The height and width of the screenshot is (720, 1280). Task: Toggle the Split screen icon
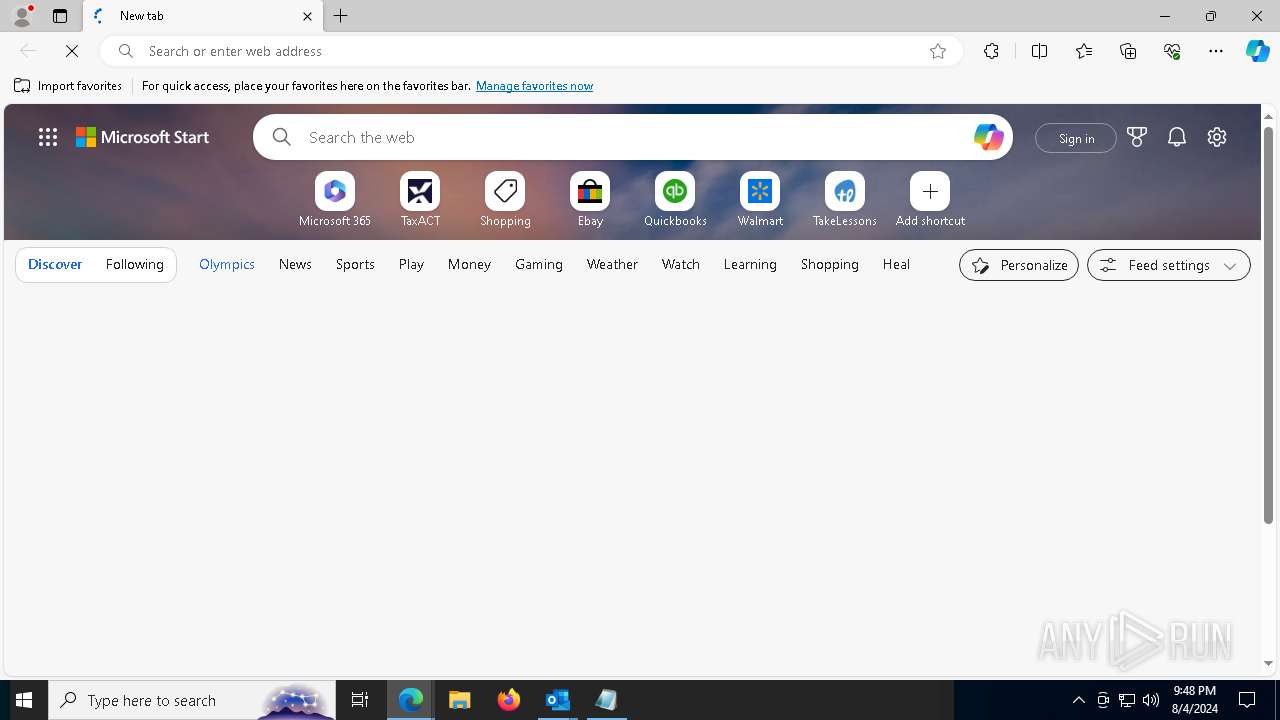[x=1039, y=51]
